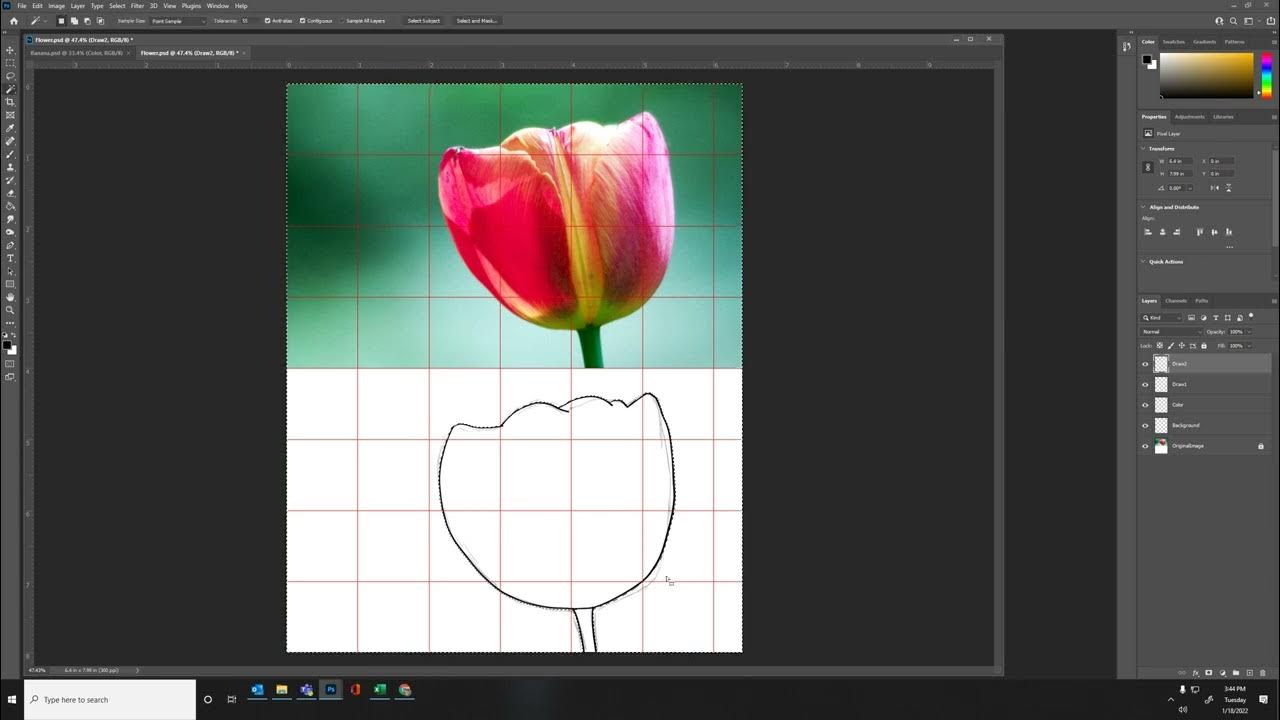1280x720 pixels.
Task: Toggle the layer filter on/off switch
Action: click(x=1251, y=316)
